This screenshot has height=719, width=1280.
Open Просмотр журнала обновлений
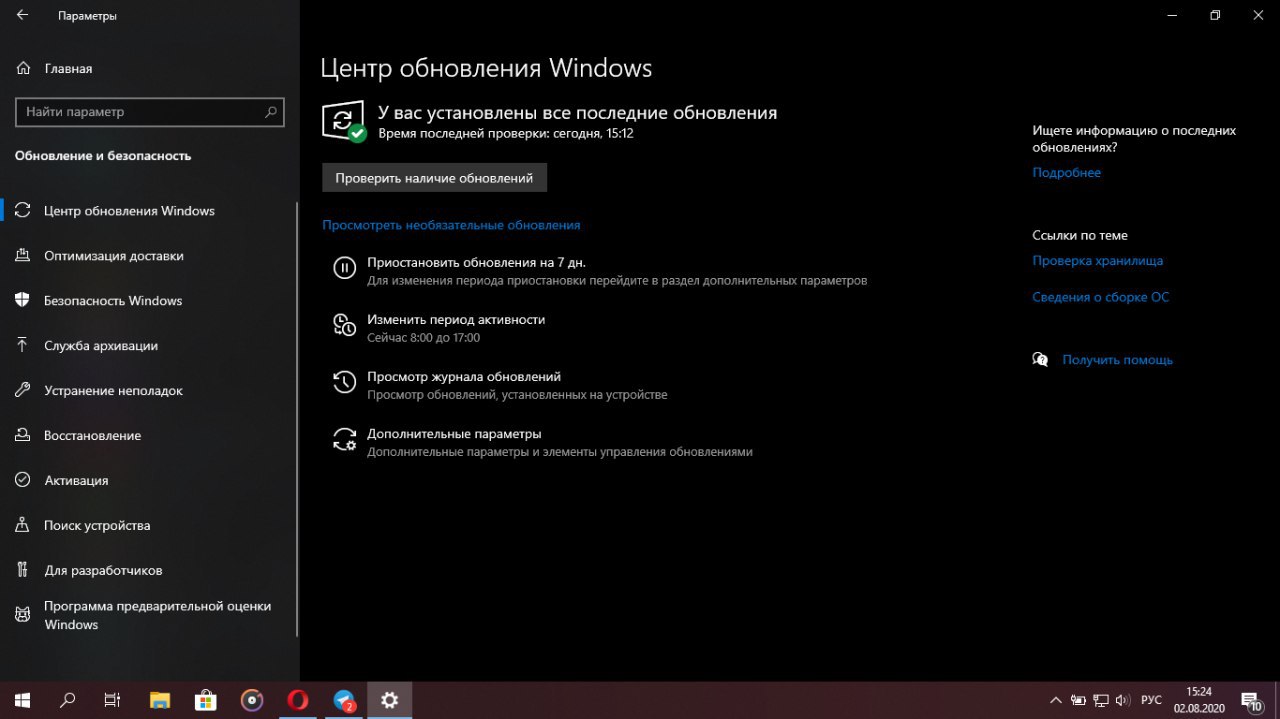(464, 377)
